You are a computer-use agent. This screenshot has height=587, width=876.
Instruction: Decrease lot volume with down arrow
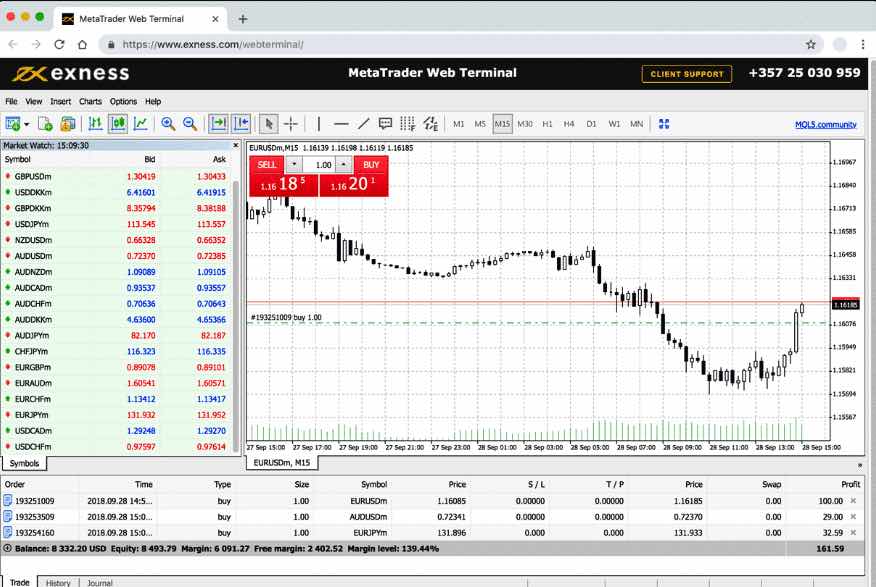pyautogui.click(x=293, y=164)
